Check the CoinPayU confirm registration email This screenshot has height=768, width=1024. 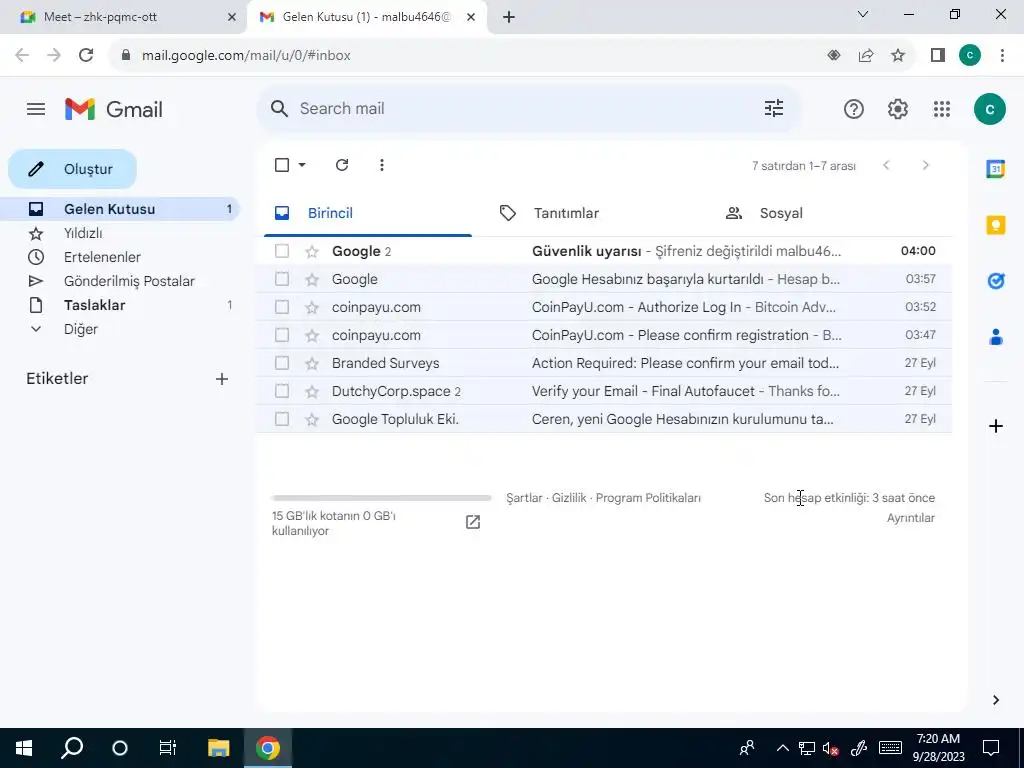click(x=282, y=335)
